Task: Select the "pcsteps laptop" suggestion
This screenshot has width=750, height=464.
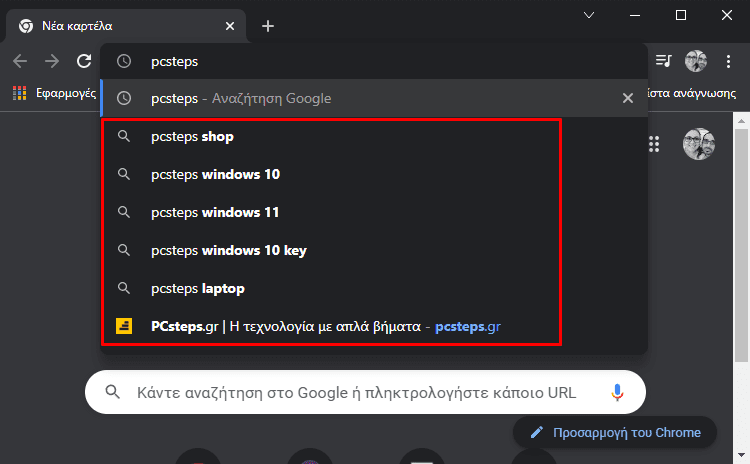Action: [x=197, y=288]
